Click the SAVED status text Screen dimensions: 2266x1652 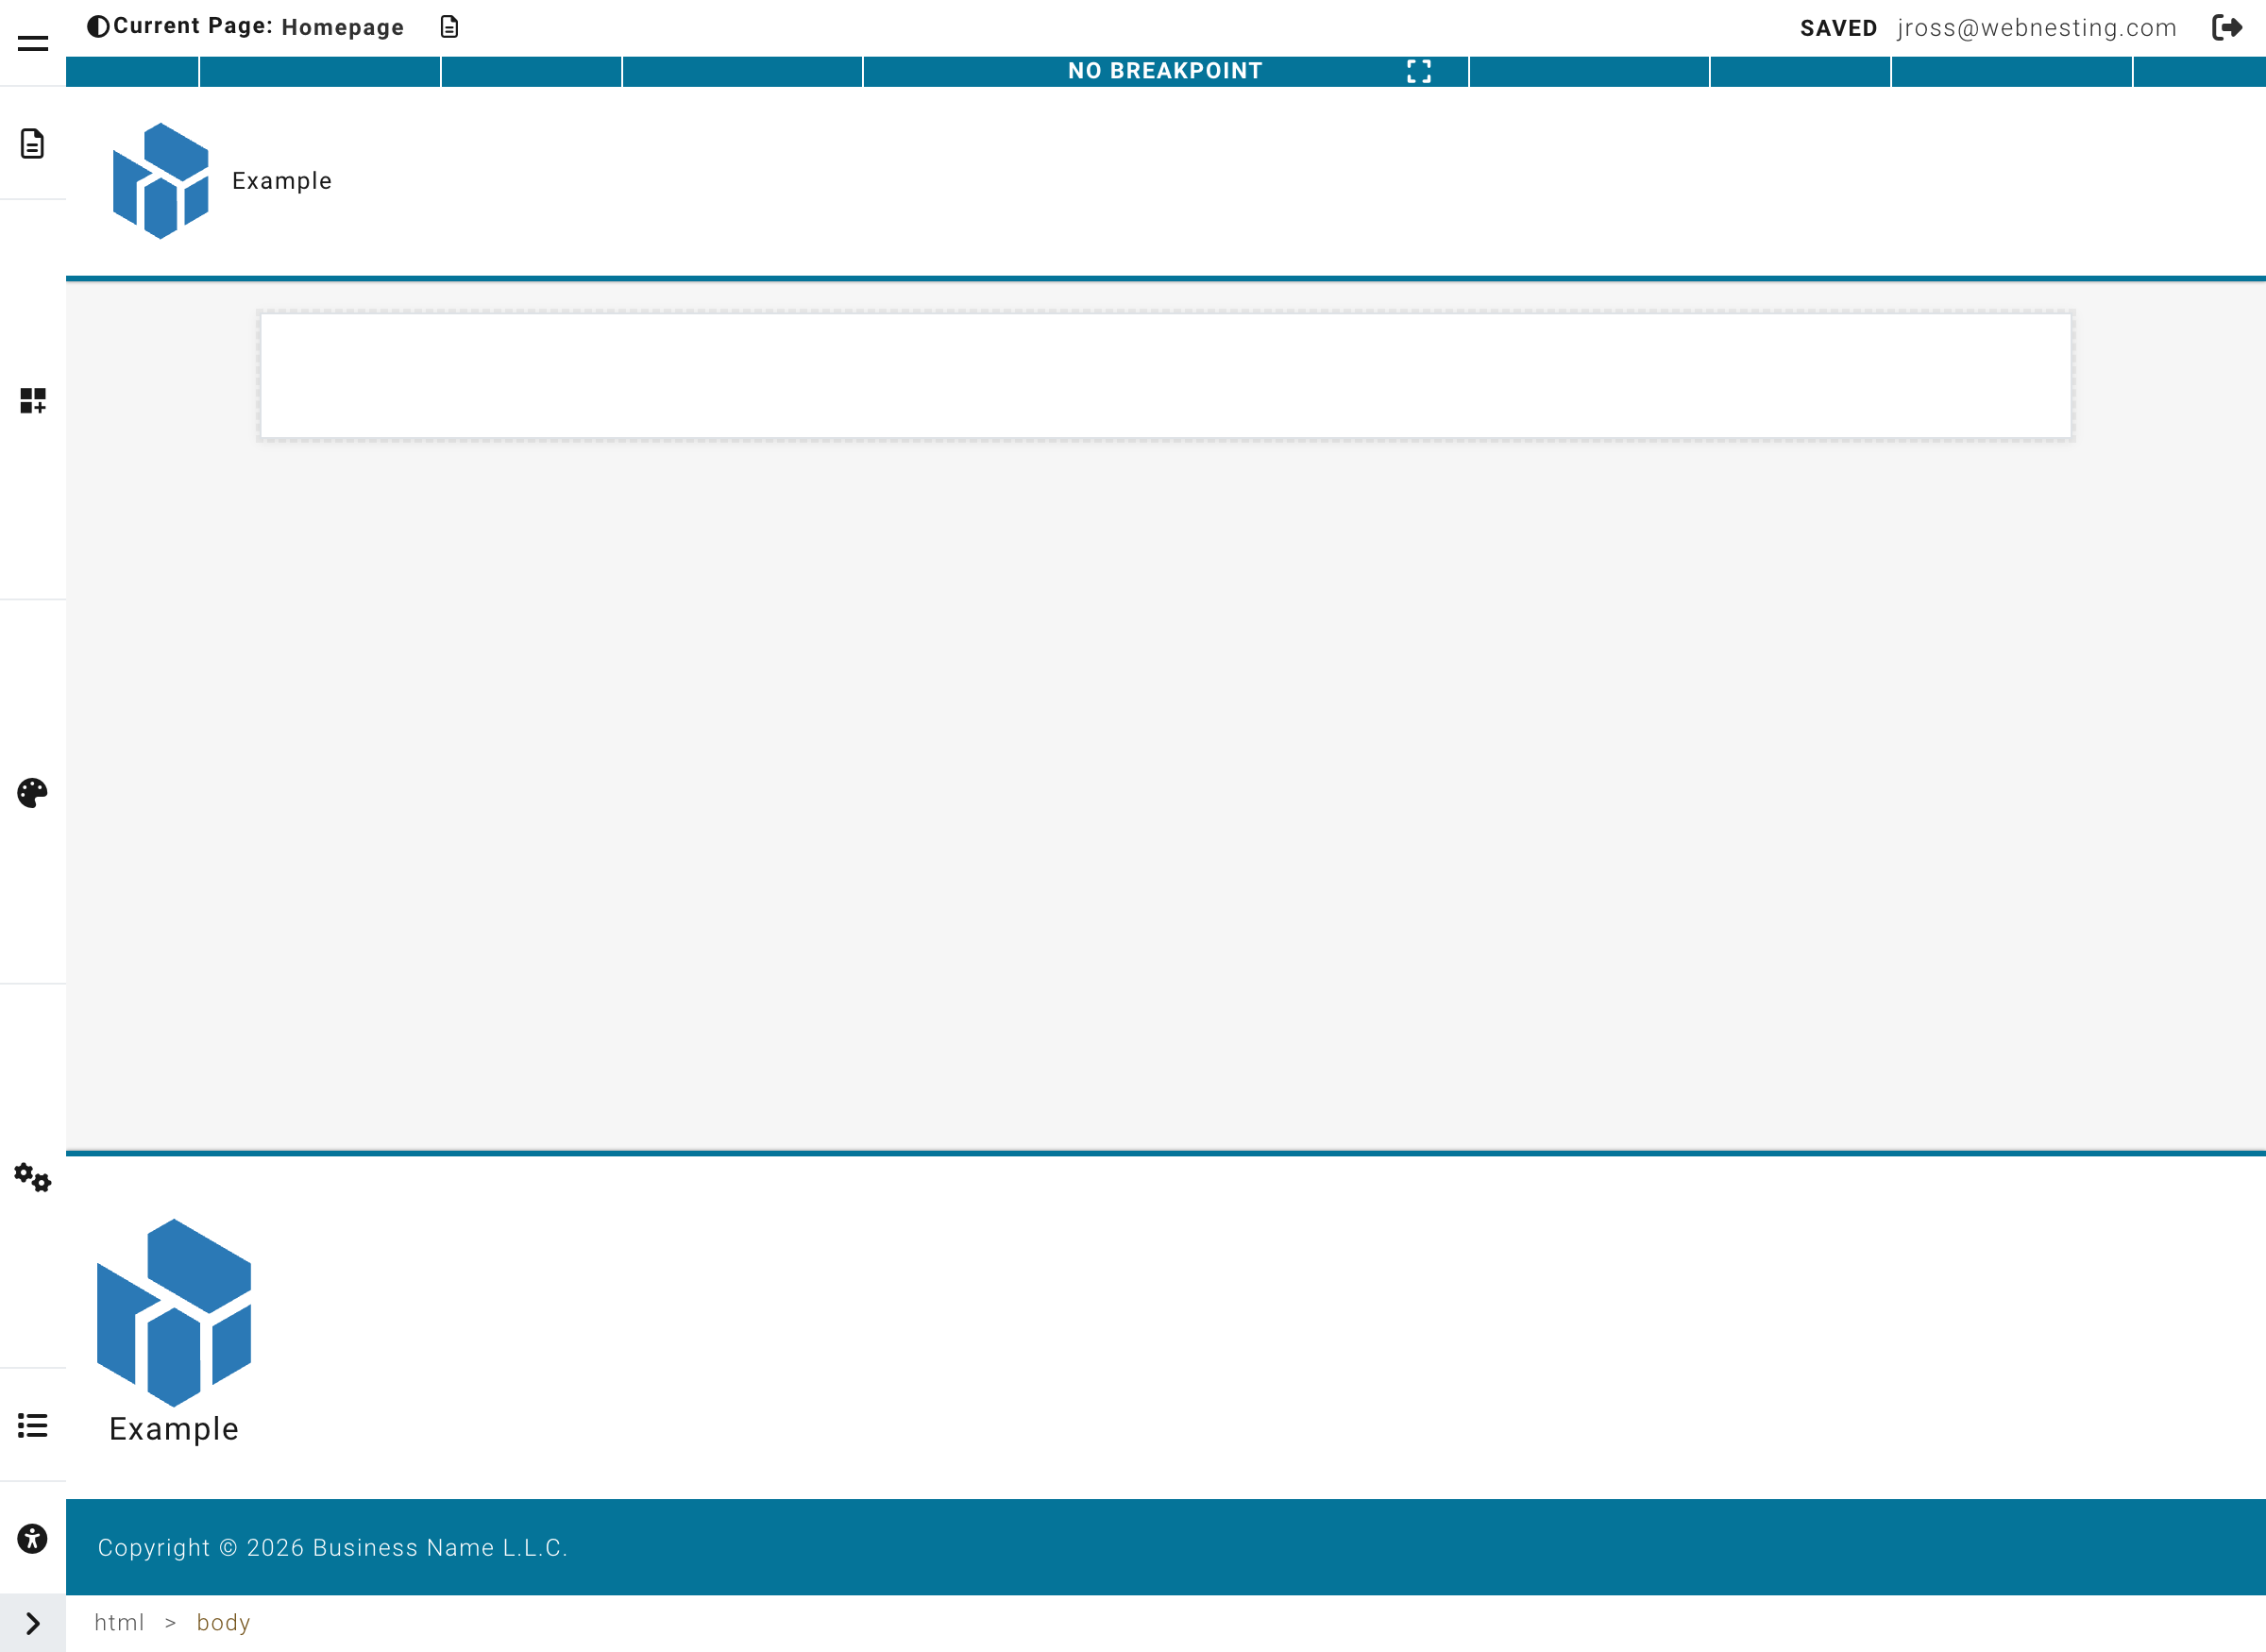pos(1838,28)
